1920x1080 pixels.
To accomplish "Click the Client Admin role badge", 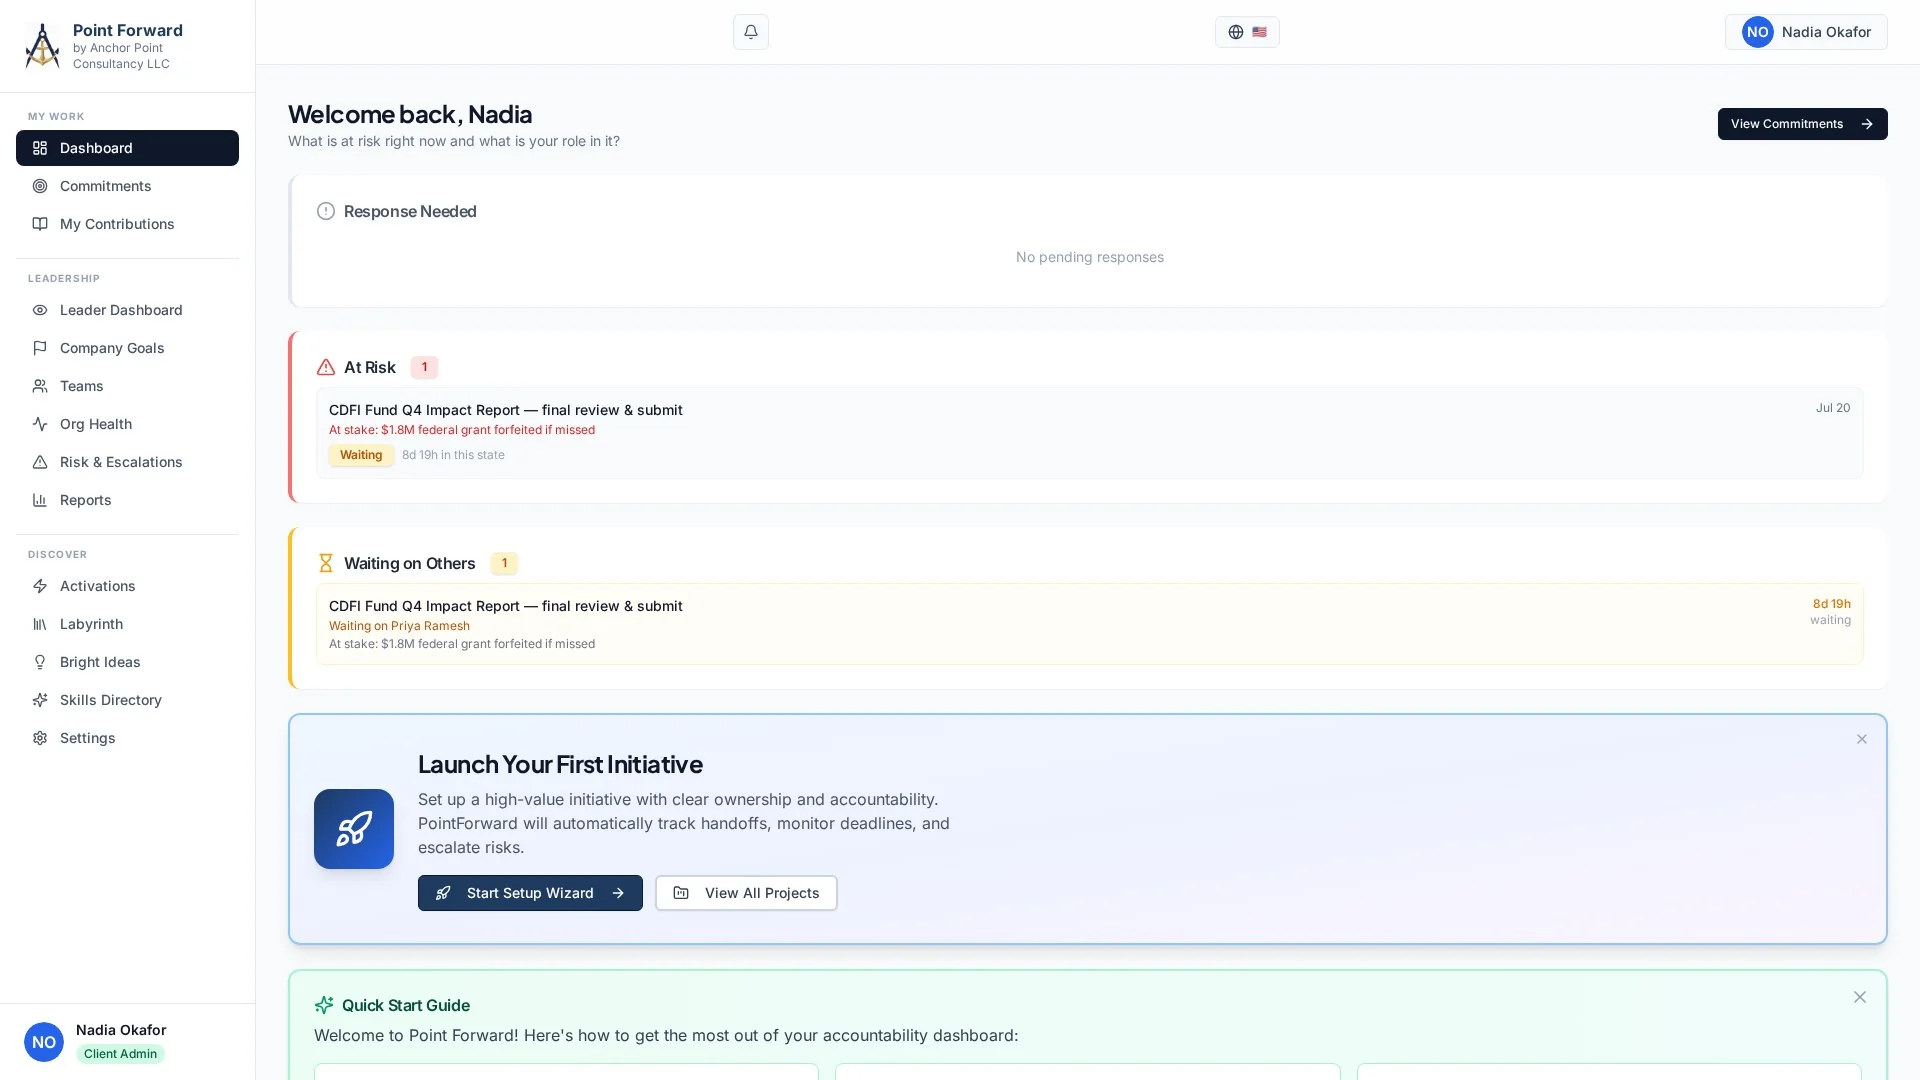I will [x=120, y=1054].
